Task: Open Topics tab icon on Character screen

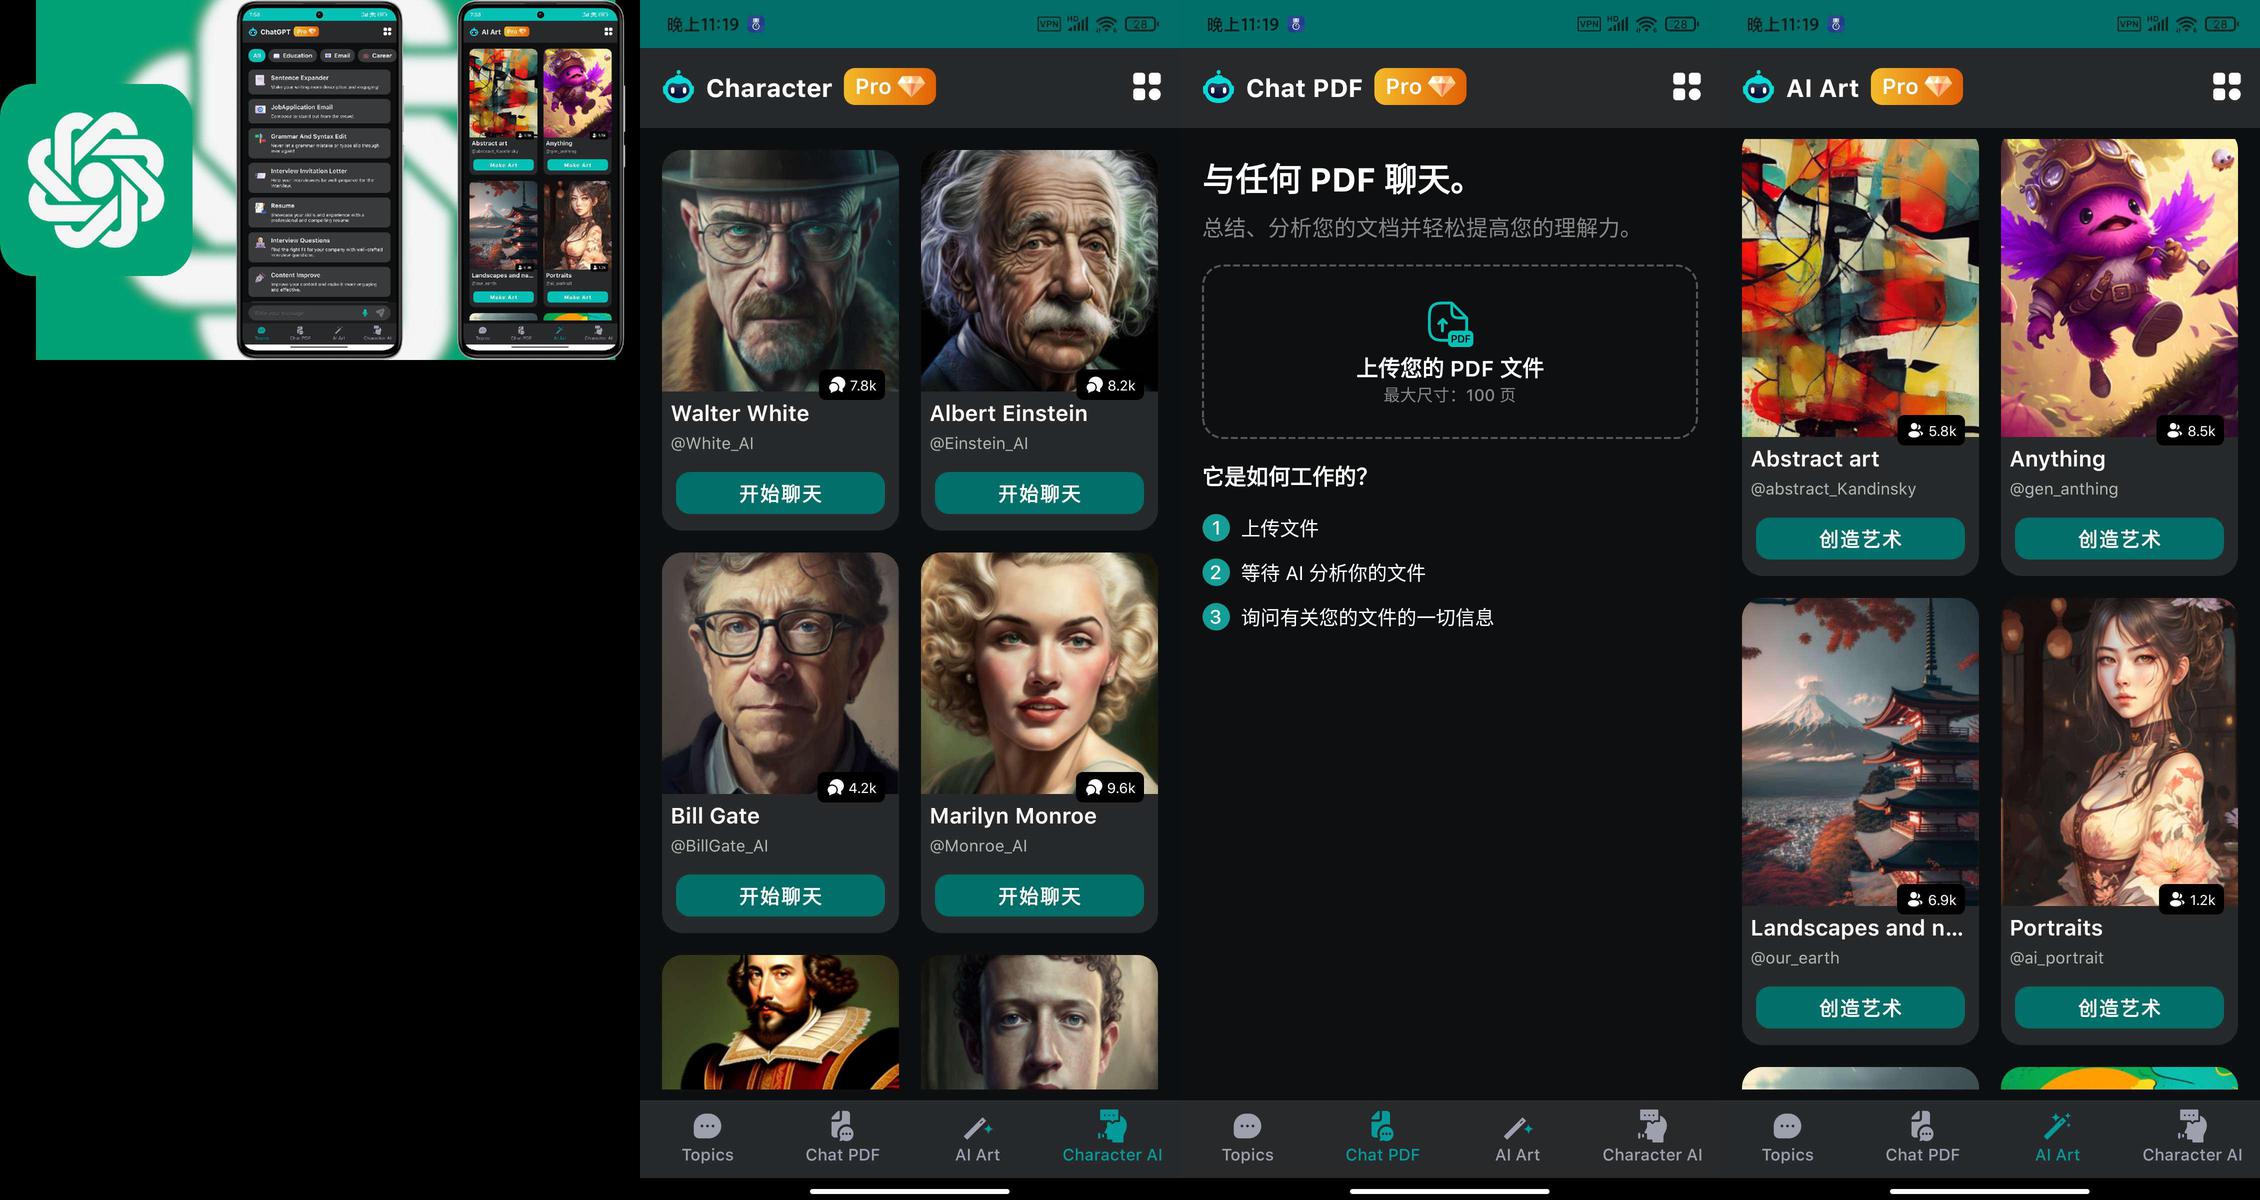Action: [x=707, y=1127]
